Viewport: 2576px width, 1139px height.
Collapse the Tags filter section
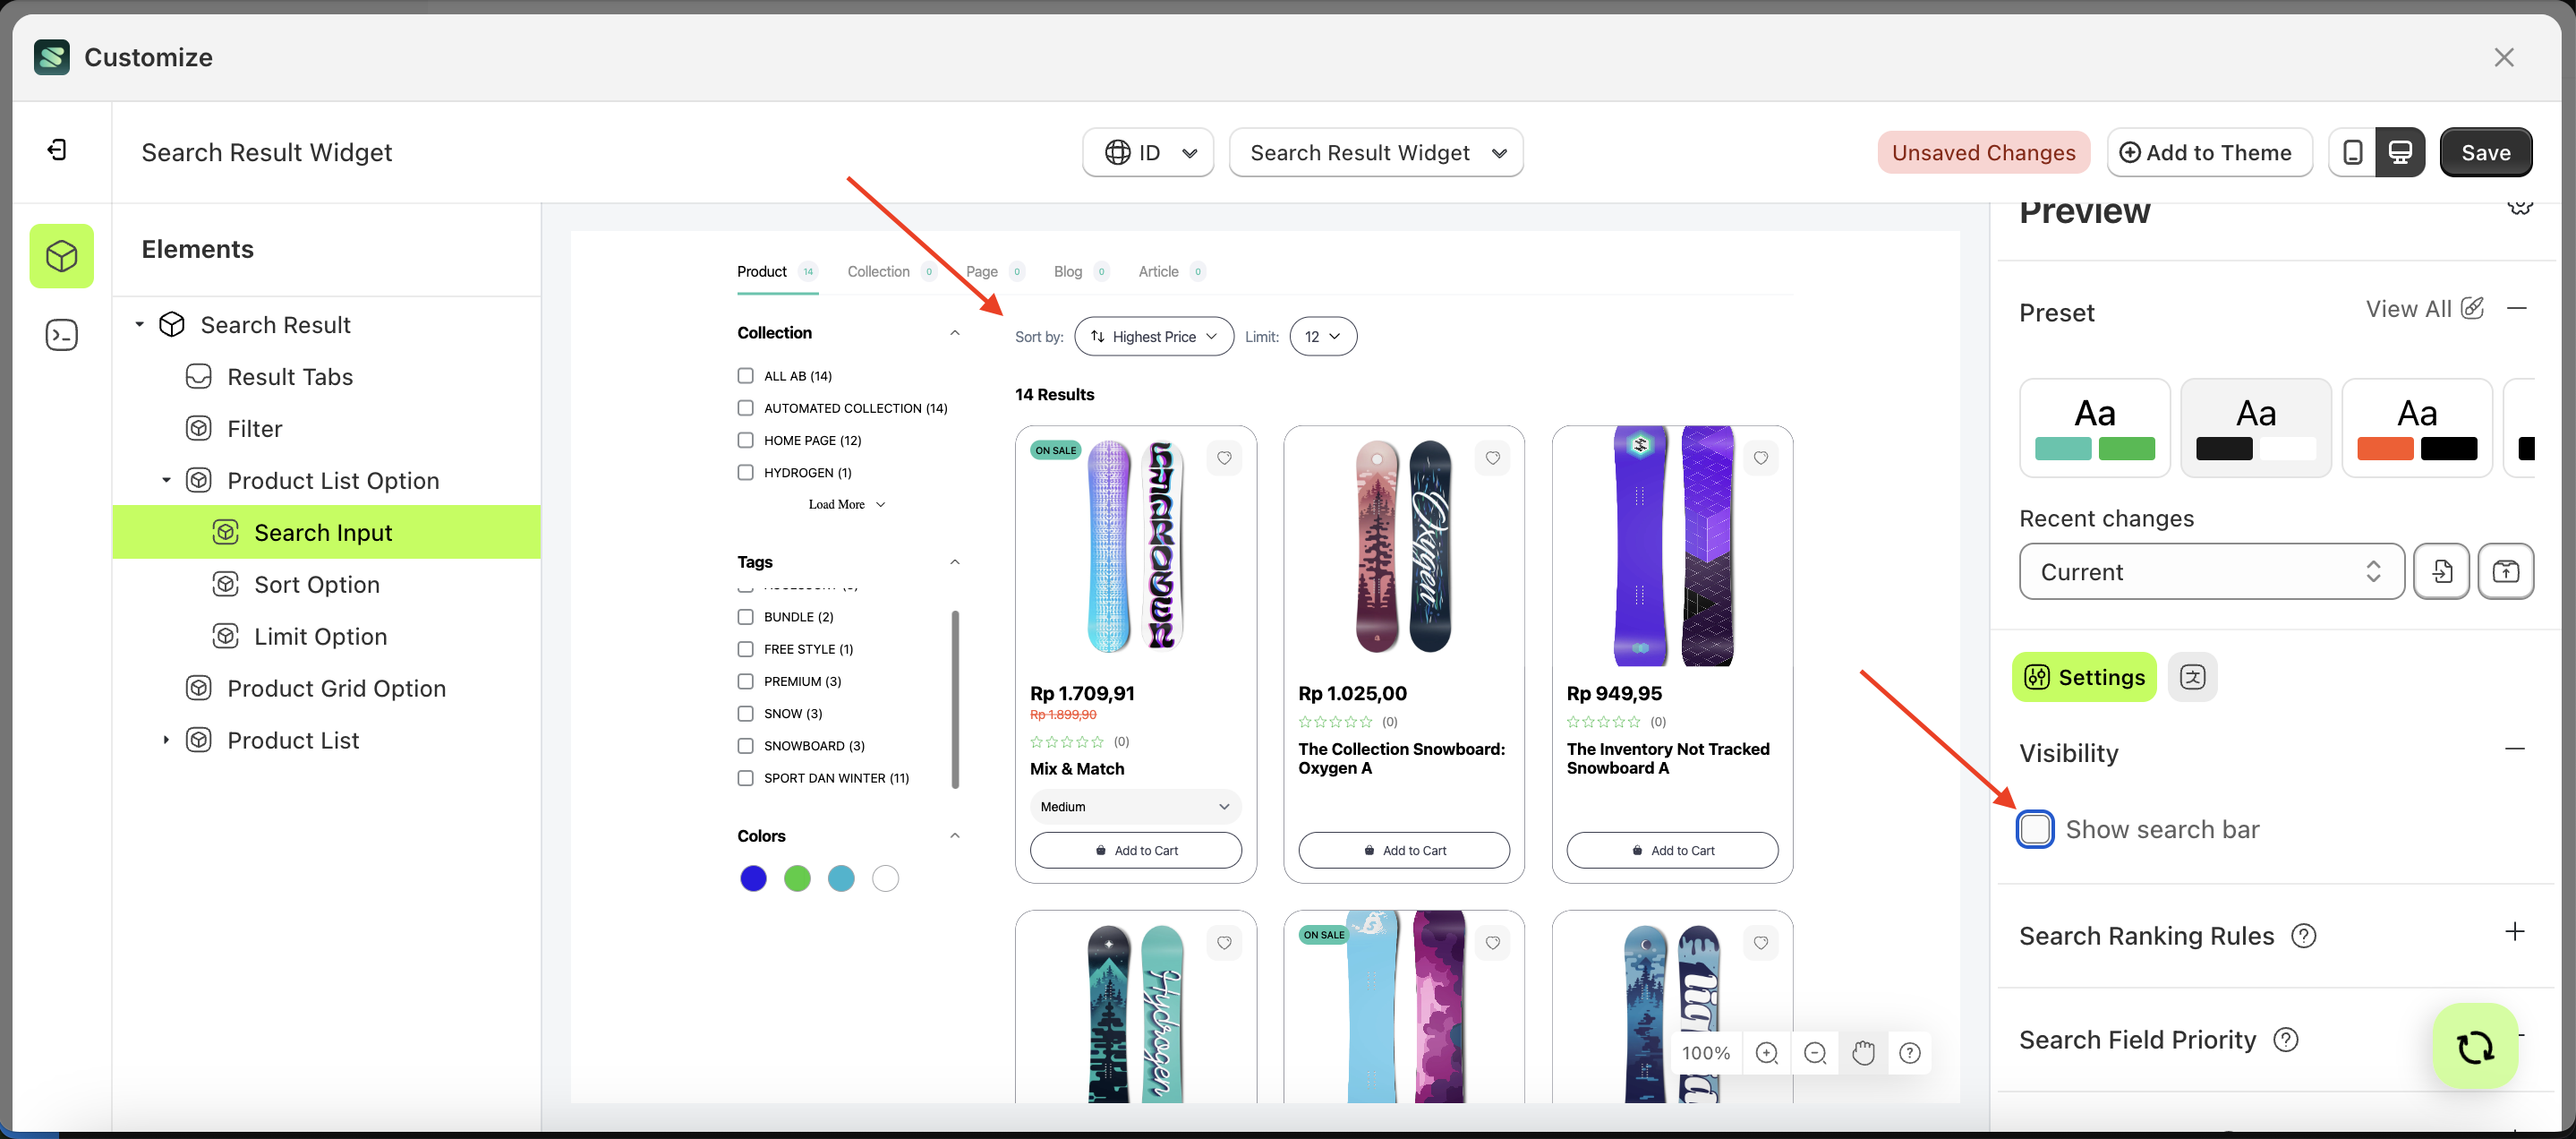point(954,561)
